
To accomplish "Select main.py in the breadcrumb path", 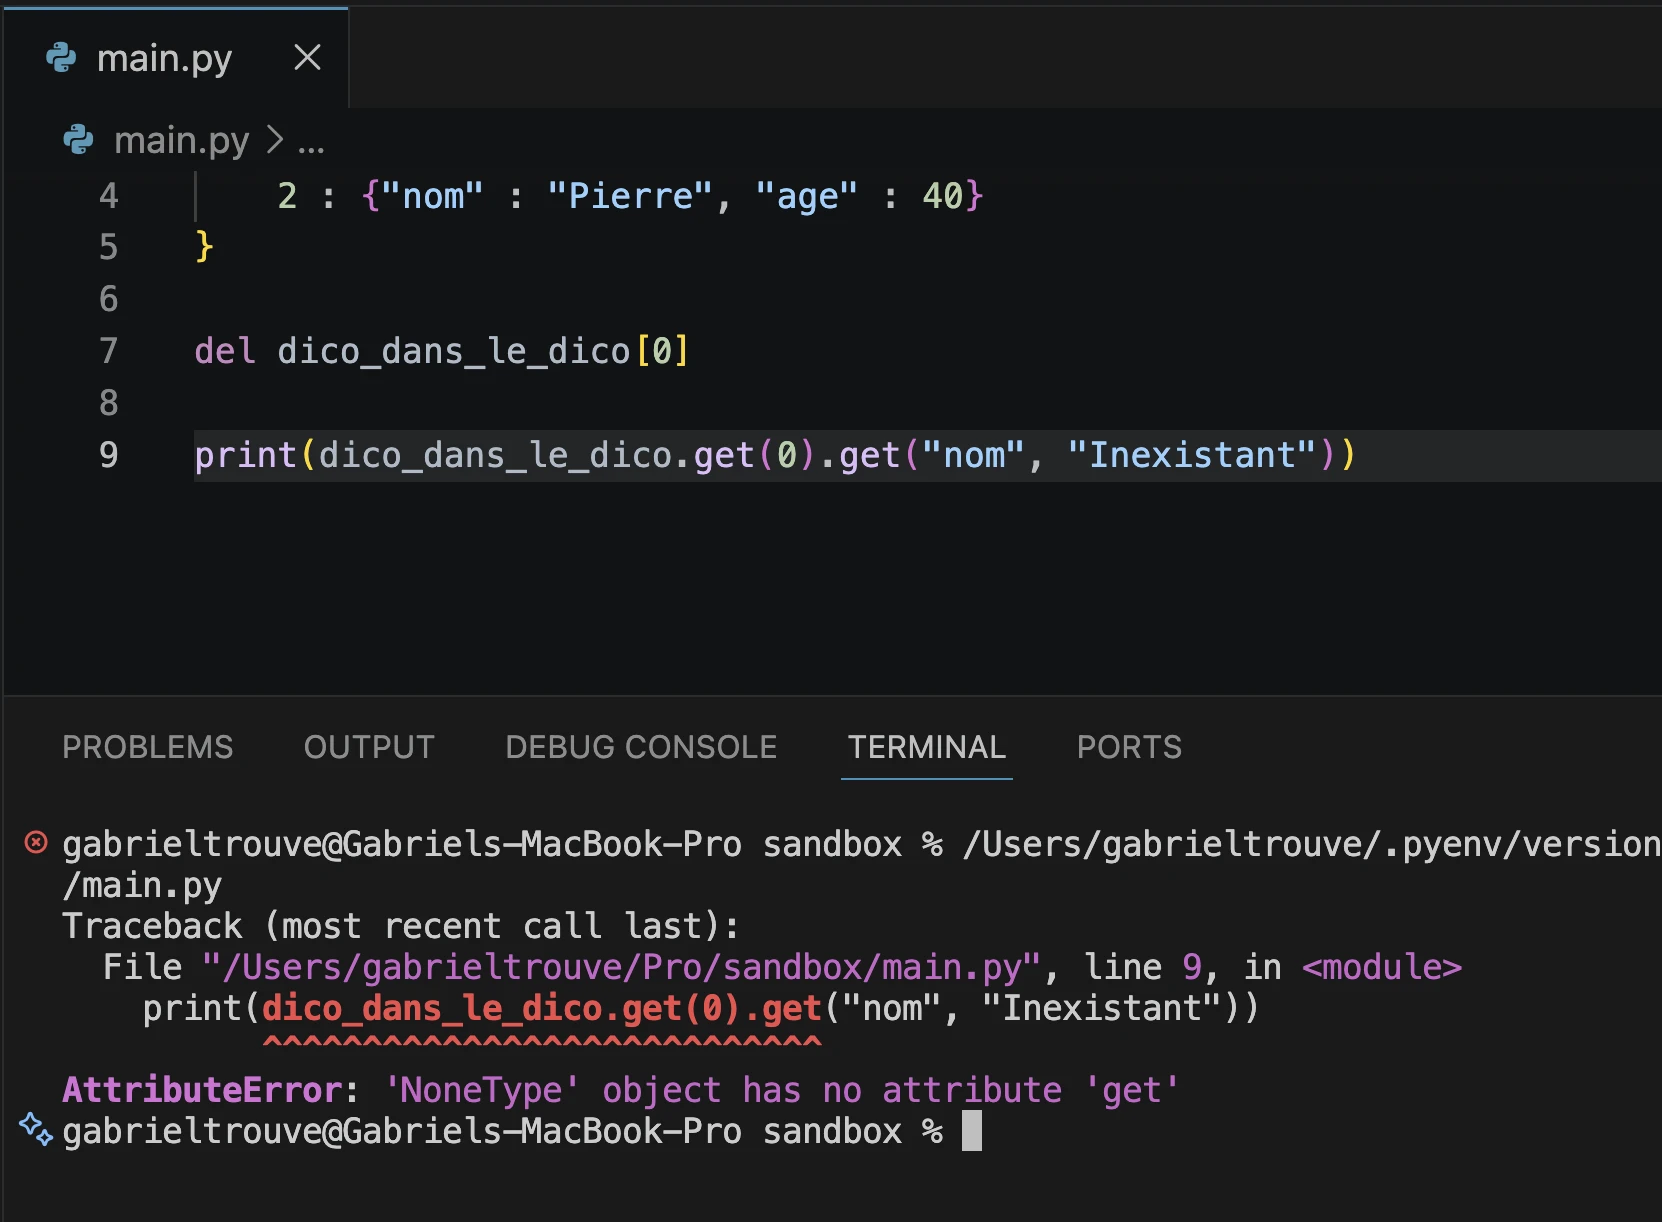I will (x=181, y=140).
